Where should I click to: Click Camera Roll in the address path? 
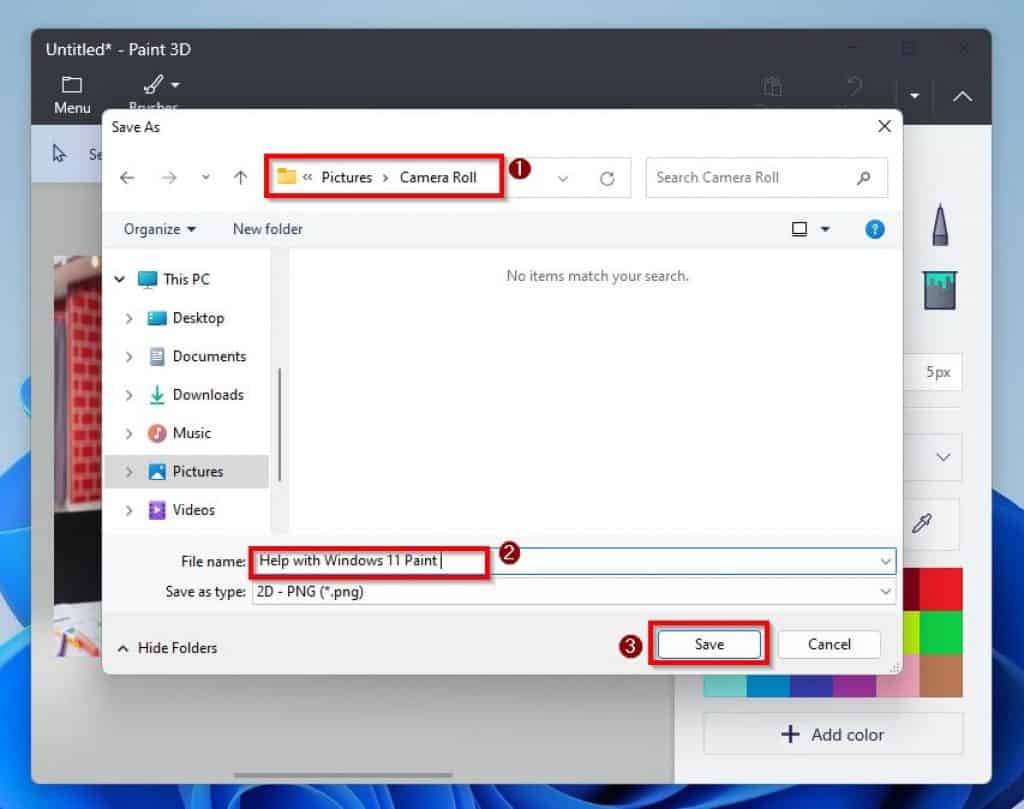point(438,178)
